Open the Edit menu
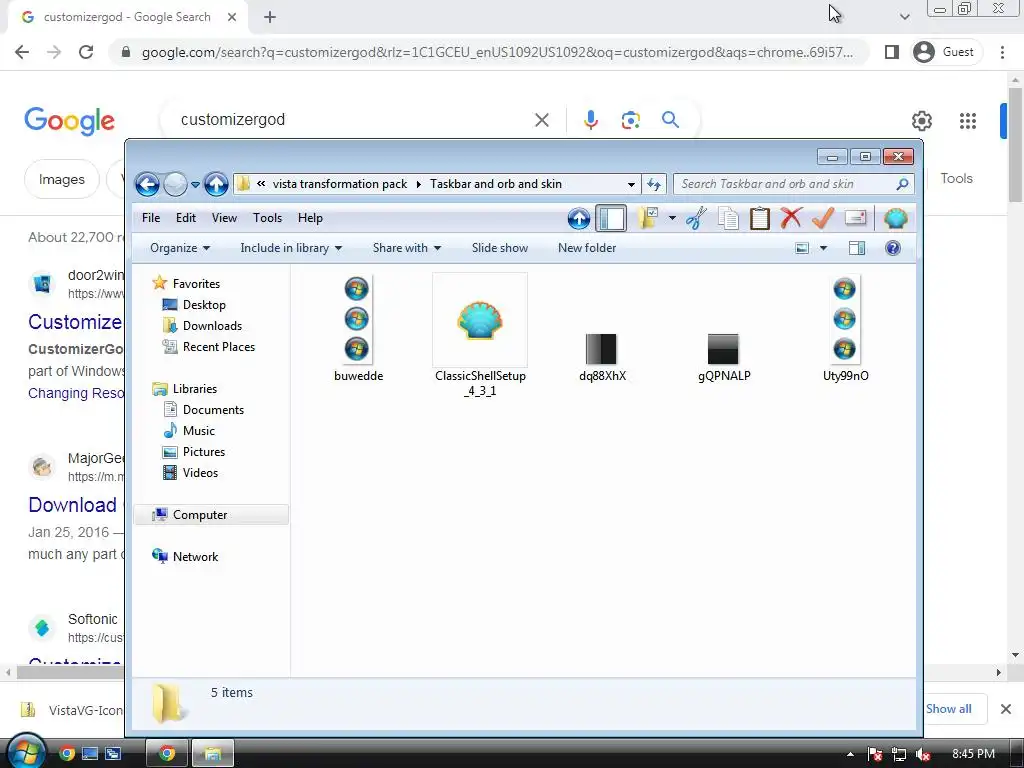The height and width of the screenshot is (768, 1024). (x=185, y=218)
